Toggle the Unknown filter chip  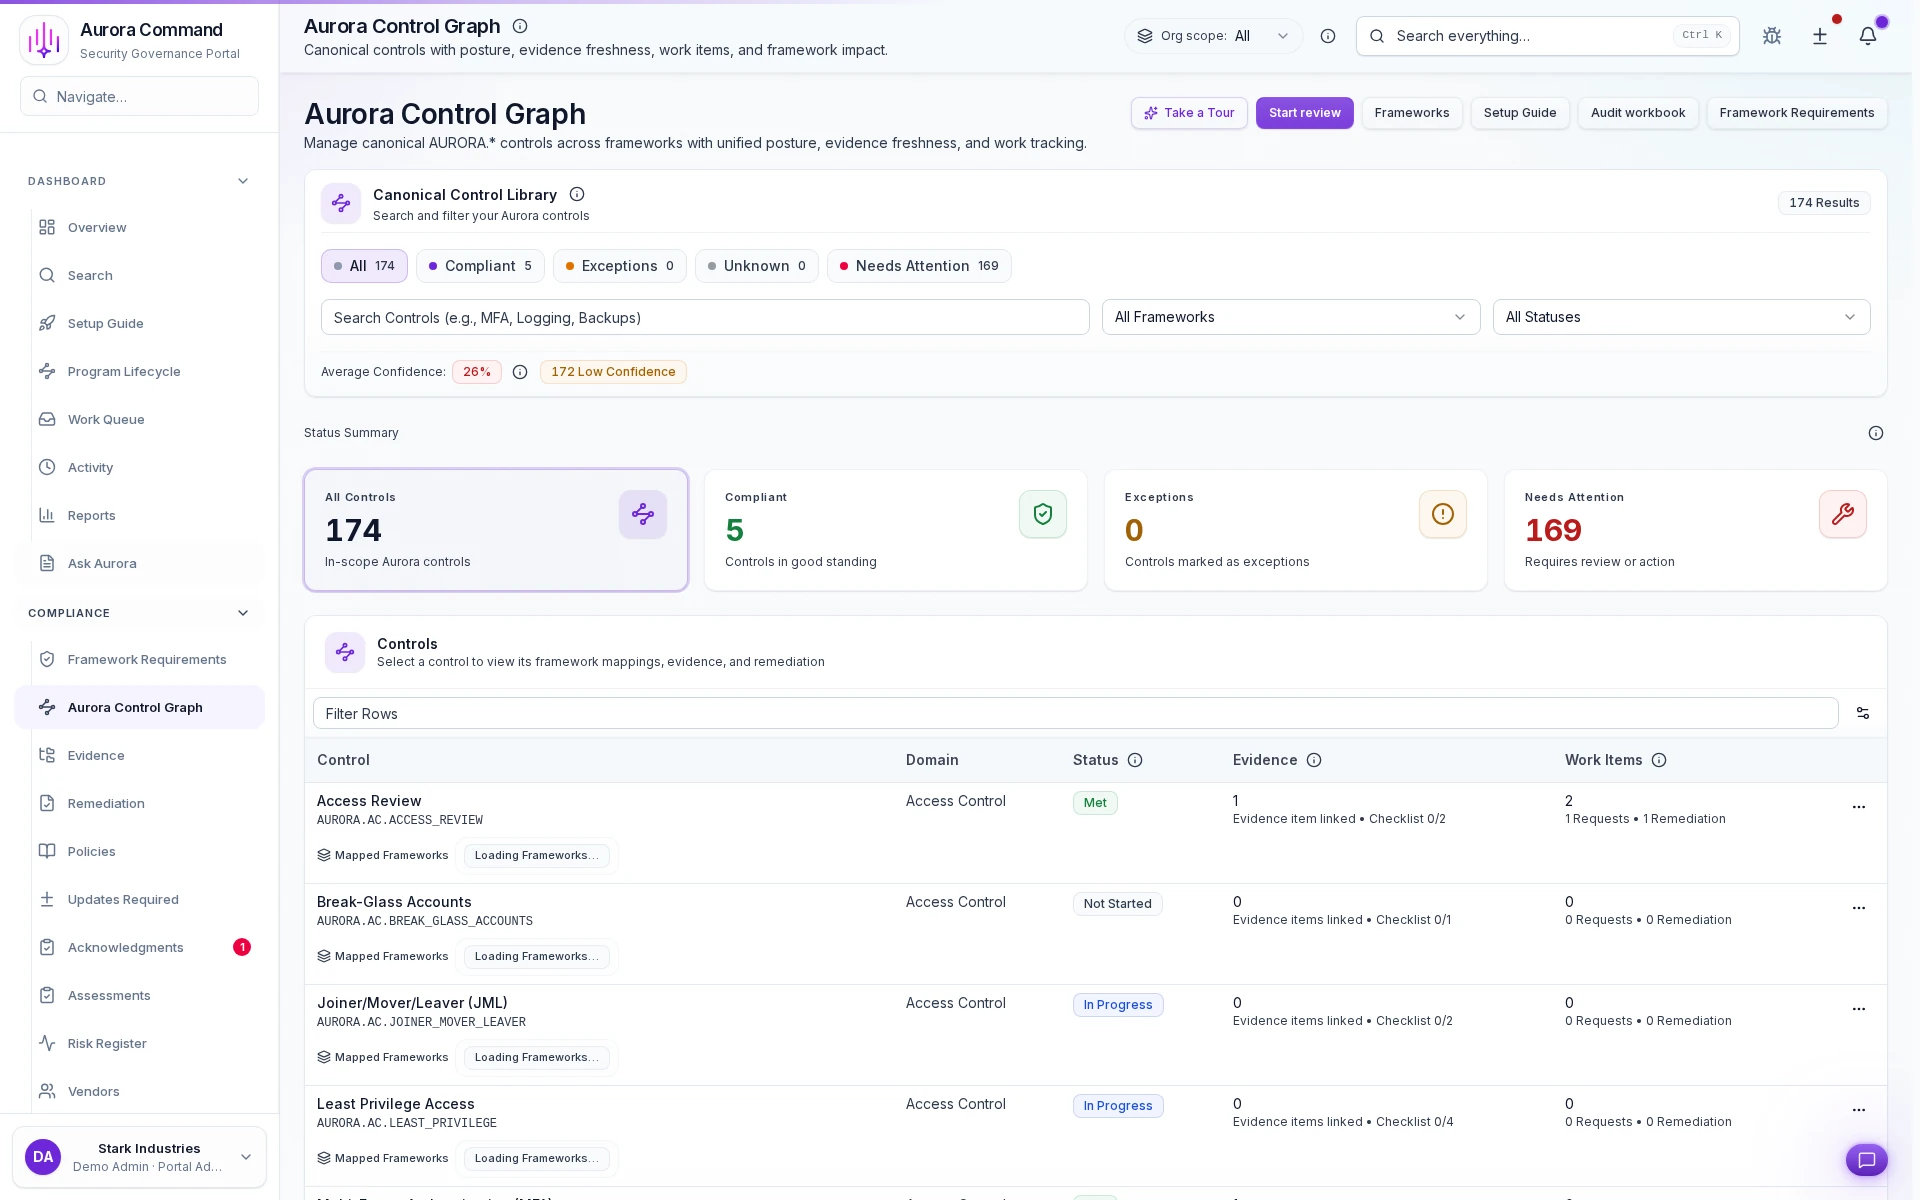pos(756,266)
